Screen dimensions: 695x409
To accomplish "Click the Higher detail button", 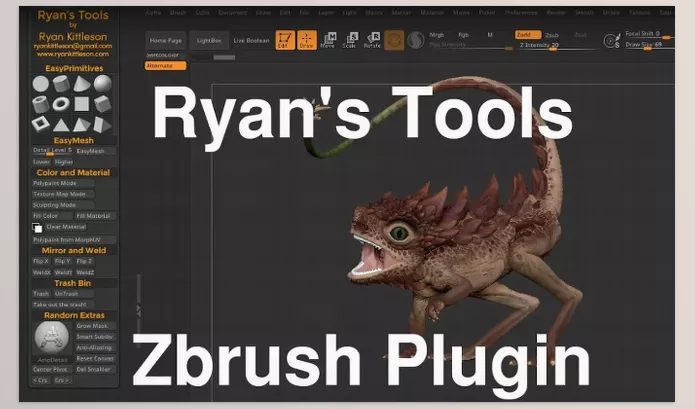I will 64,162.
